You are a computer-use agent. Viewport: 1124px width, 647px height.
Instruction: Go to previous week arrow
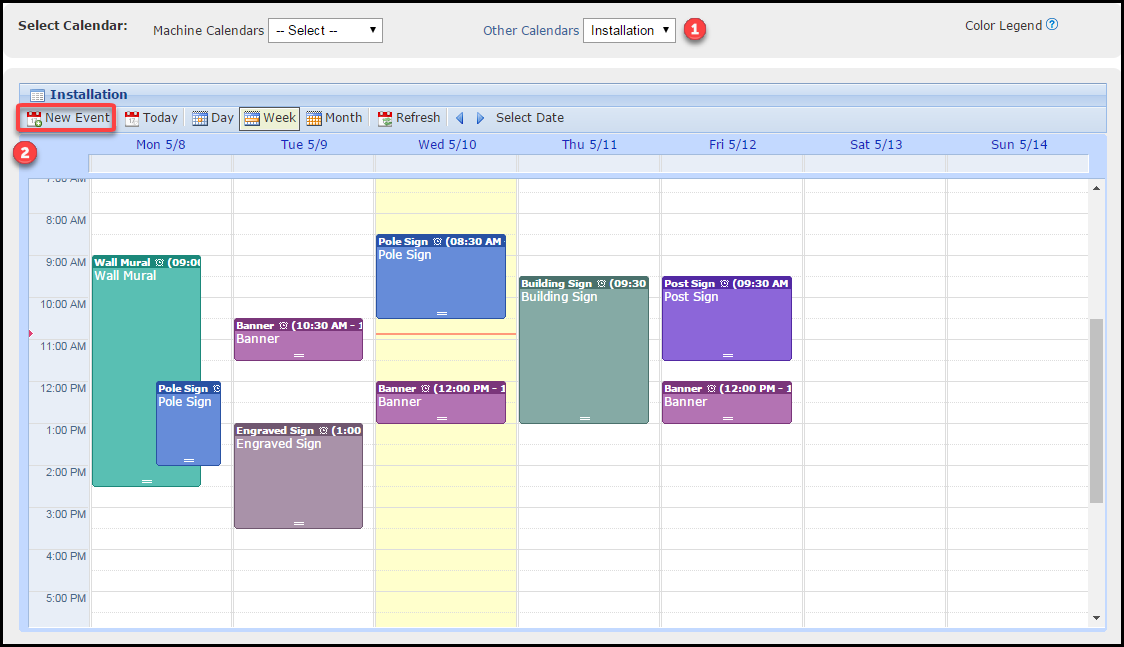coord(459,118)
